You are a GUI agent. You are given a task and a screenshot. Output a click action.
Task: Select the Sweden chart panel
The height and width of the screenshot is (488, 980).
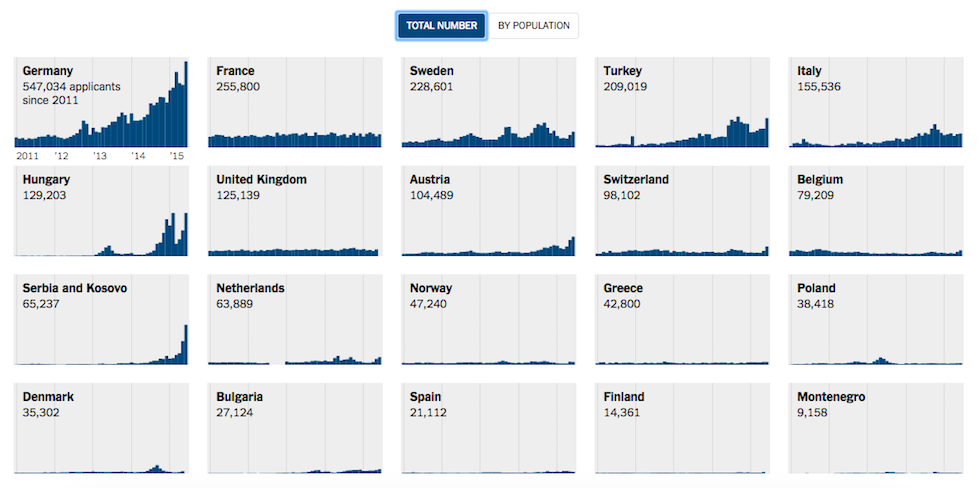(488, 103)
